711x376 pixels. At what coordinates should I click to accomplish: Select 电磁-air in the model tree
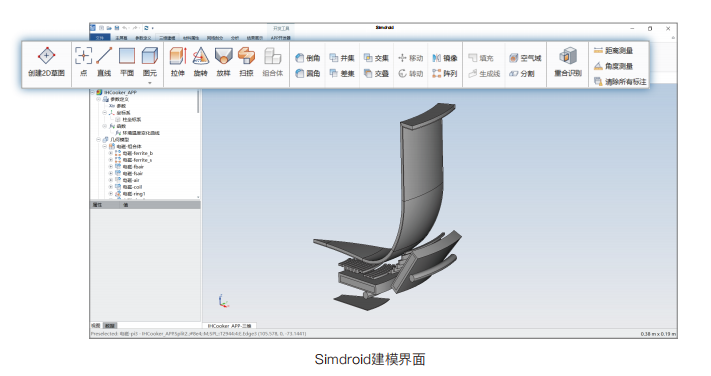click(131, 180)
